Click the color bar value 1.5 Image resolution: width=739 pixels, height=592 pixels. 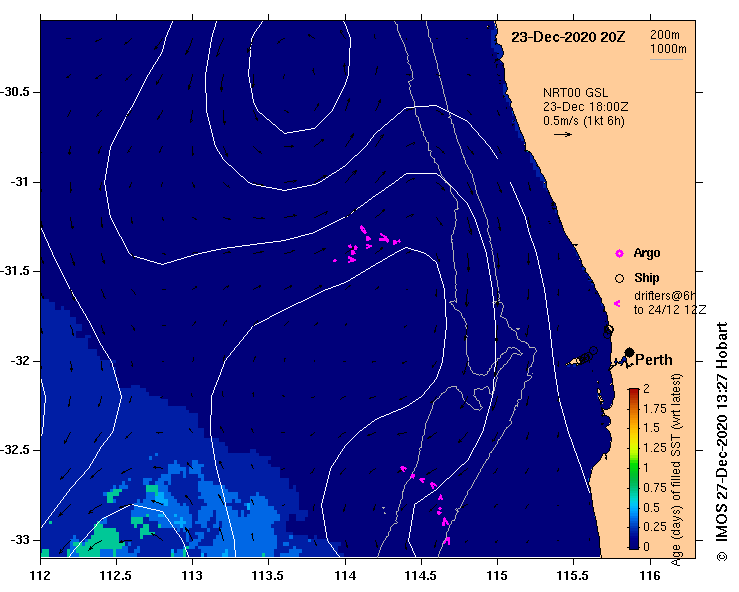click(x=651, y=428)
